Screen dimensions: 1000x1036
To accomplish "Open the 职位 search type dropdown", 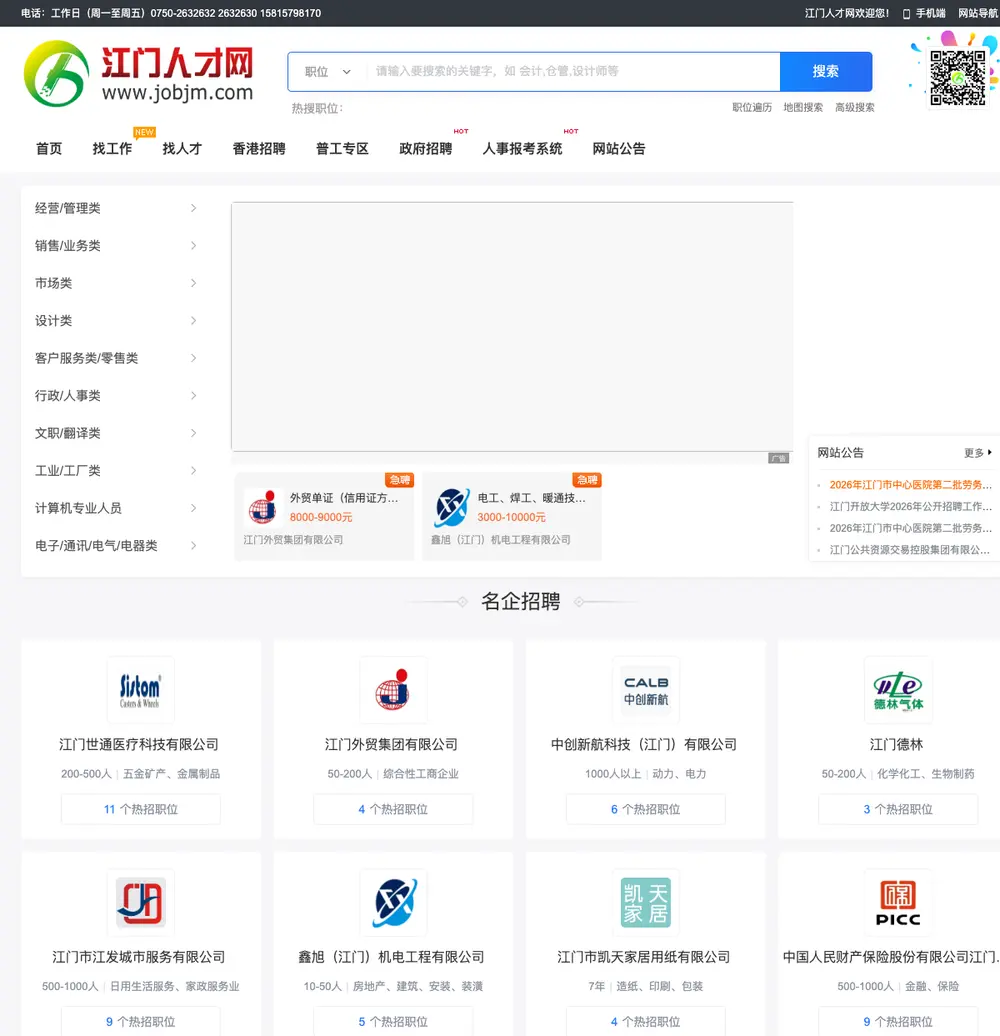I will [328, 71].
